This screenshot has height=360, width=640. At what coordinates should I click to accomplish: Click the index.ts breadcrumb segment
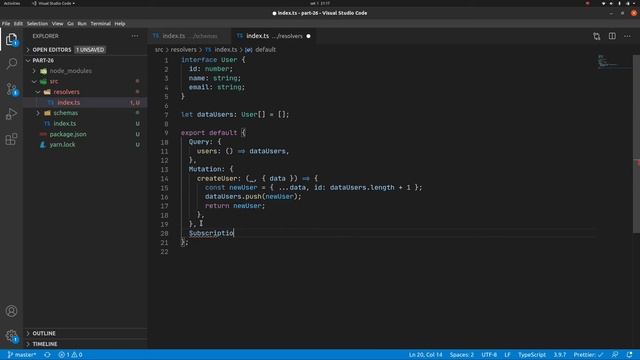click(x=221, y=49)
